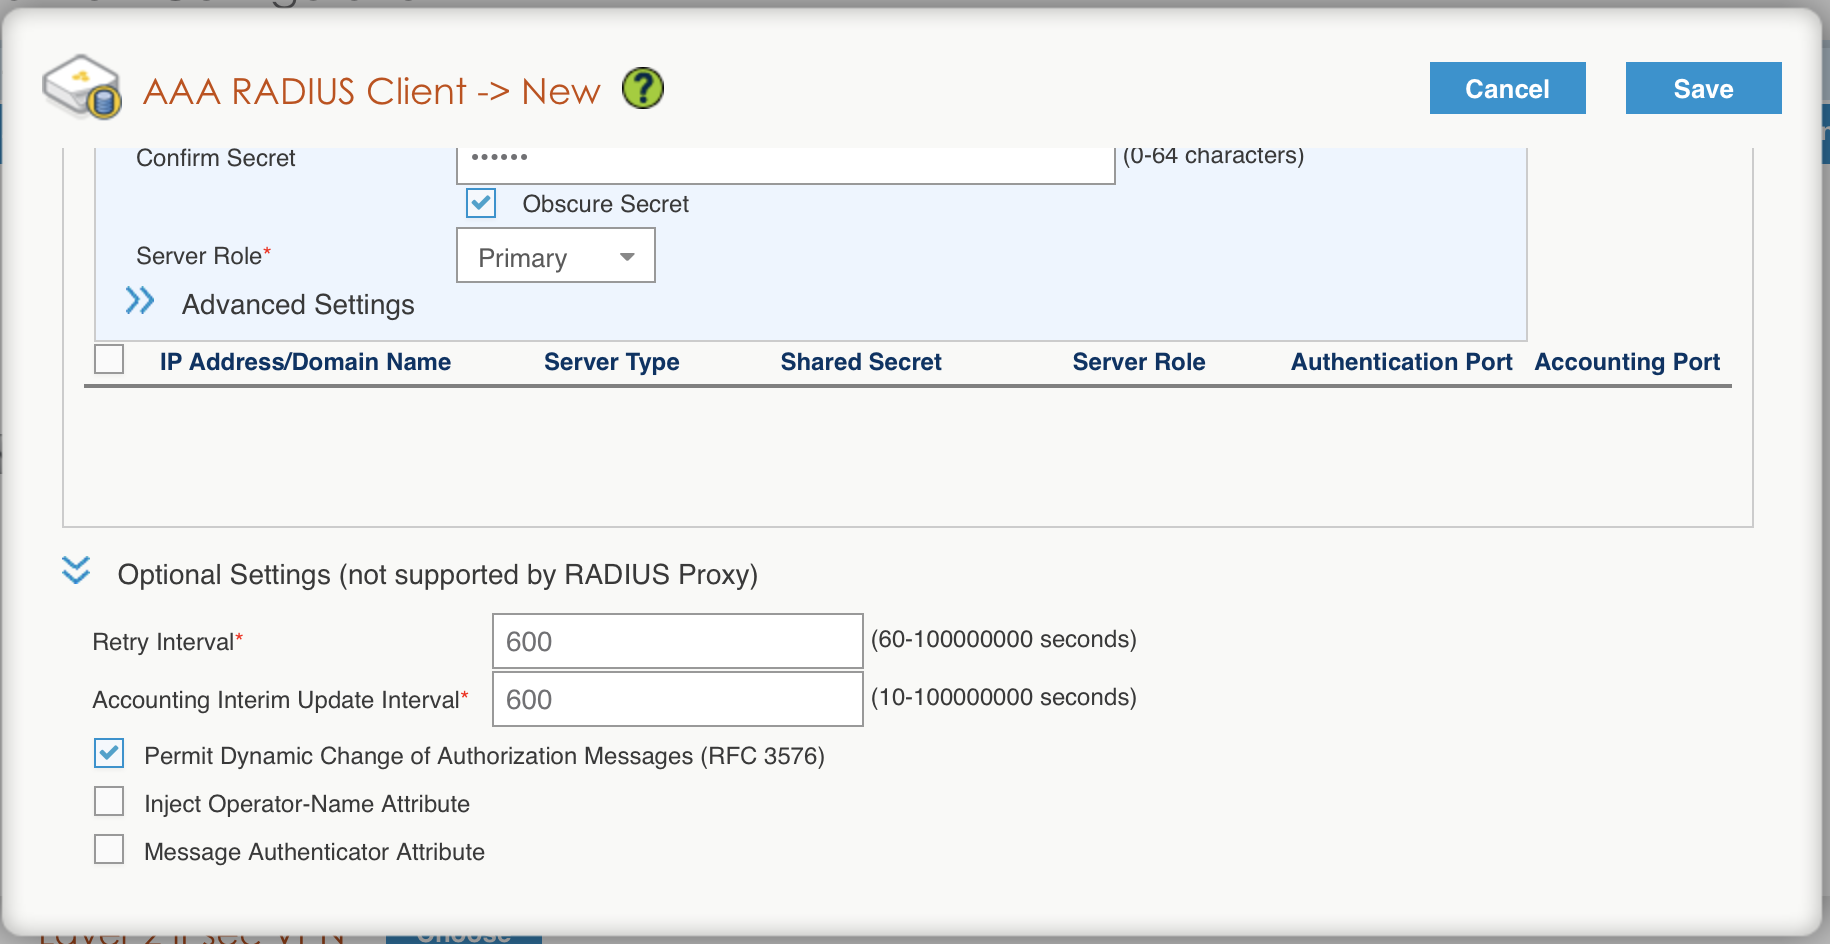Screen dimensions: 1830x944
Task: Click into the Confirm Secret field
Action: pyautogui.click(x=785, y=160)
